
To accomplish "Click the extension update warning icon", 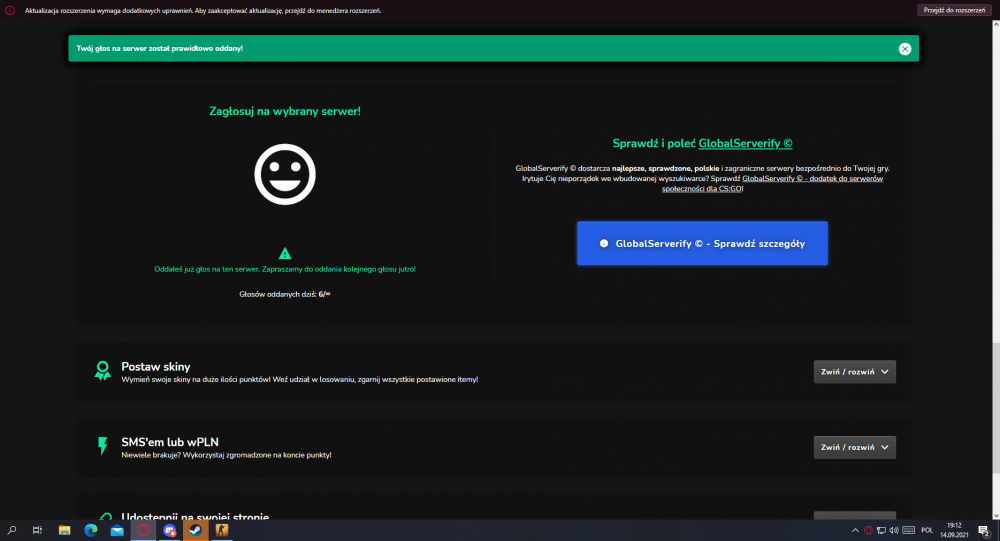I will point(10,10).
